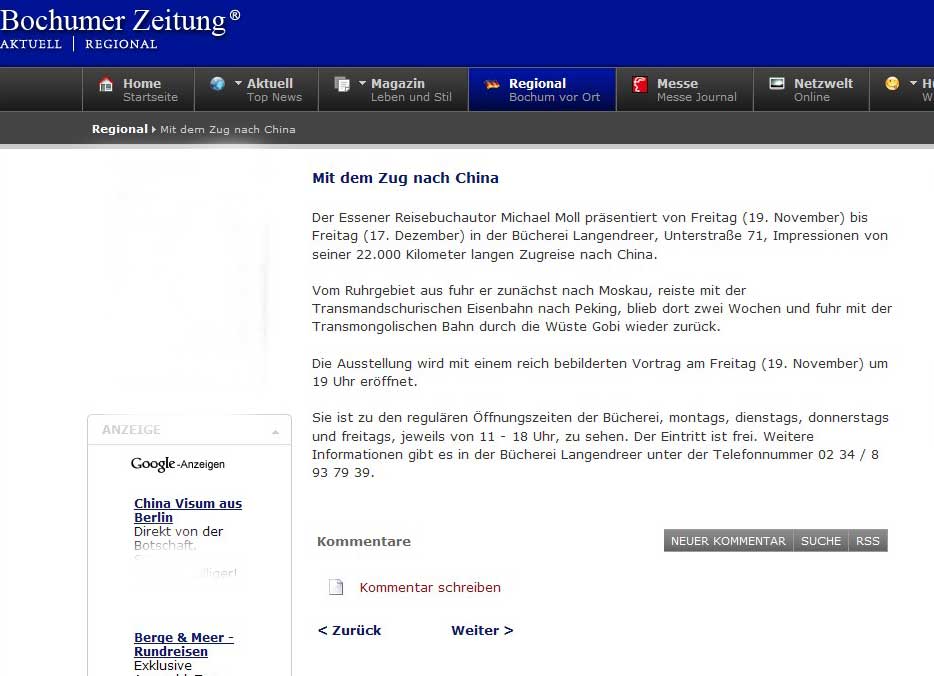
Task: Click the red Messe icon
Action: pos(640,85)
